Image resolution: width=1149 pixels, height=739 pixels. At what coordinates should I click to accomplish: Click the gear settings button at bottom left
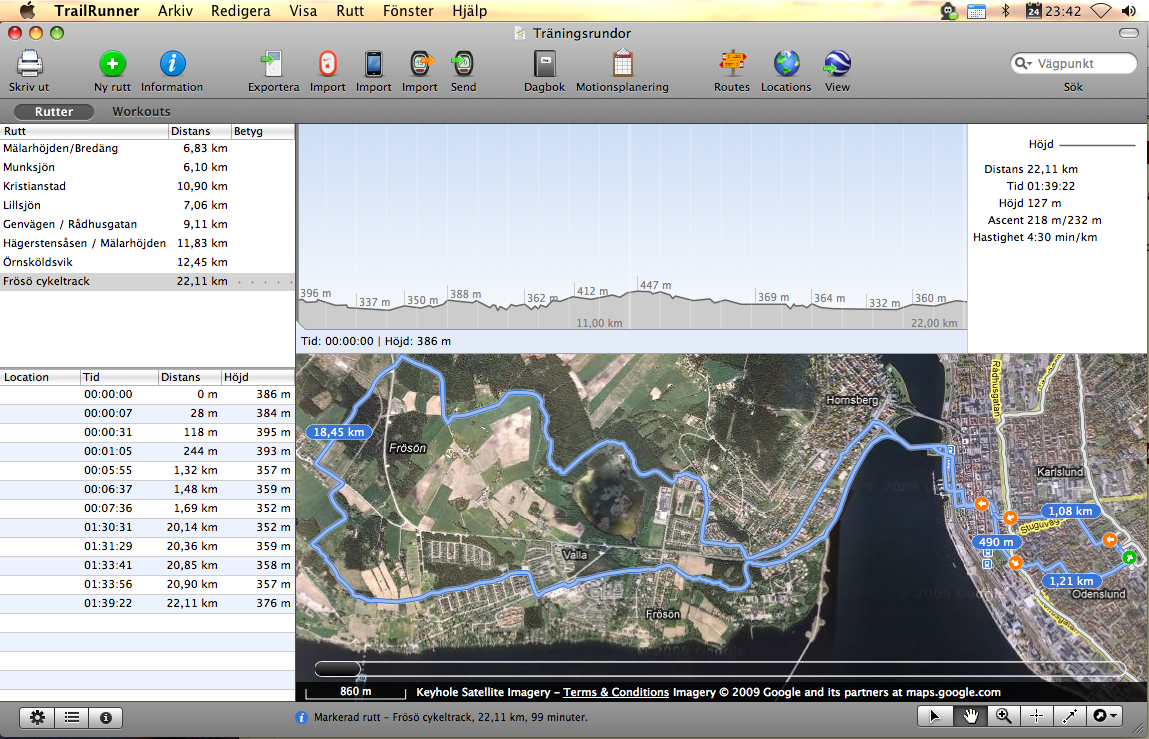tap(37, 718)
